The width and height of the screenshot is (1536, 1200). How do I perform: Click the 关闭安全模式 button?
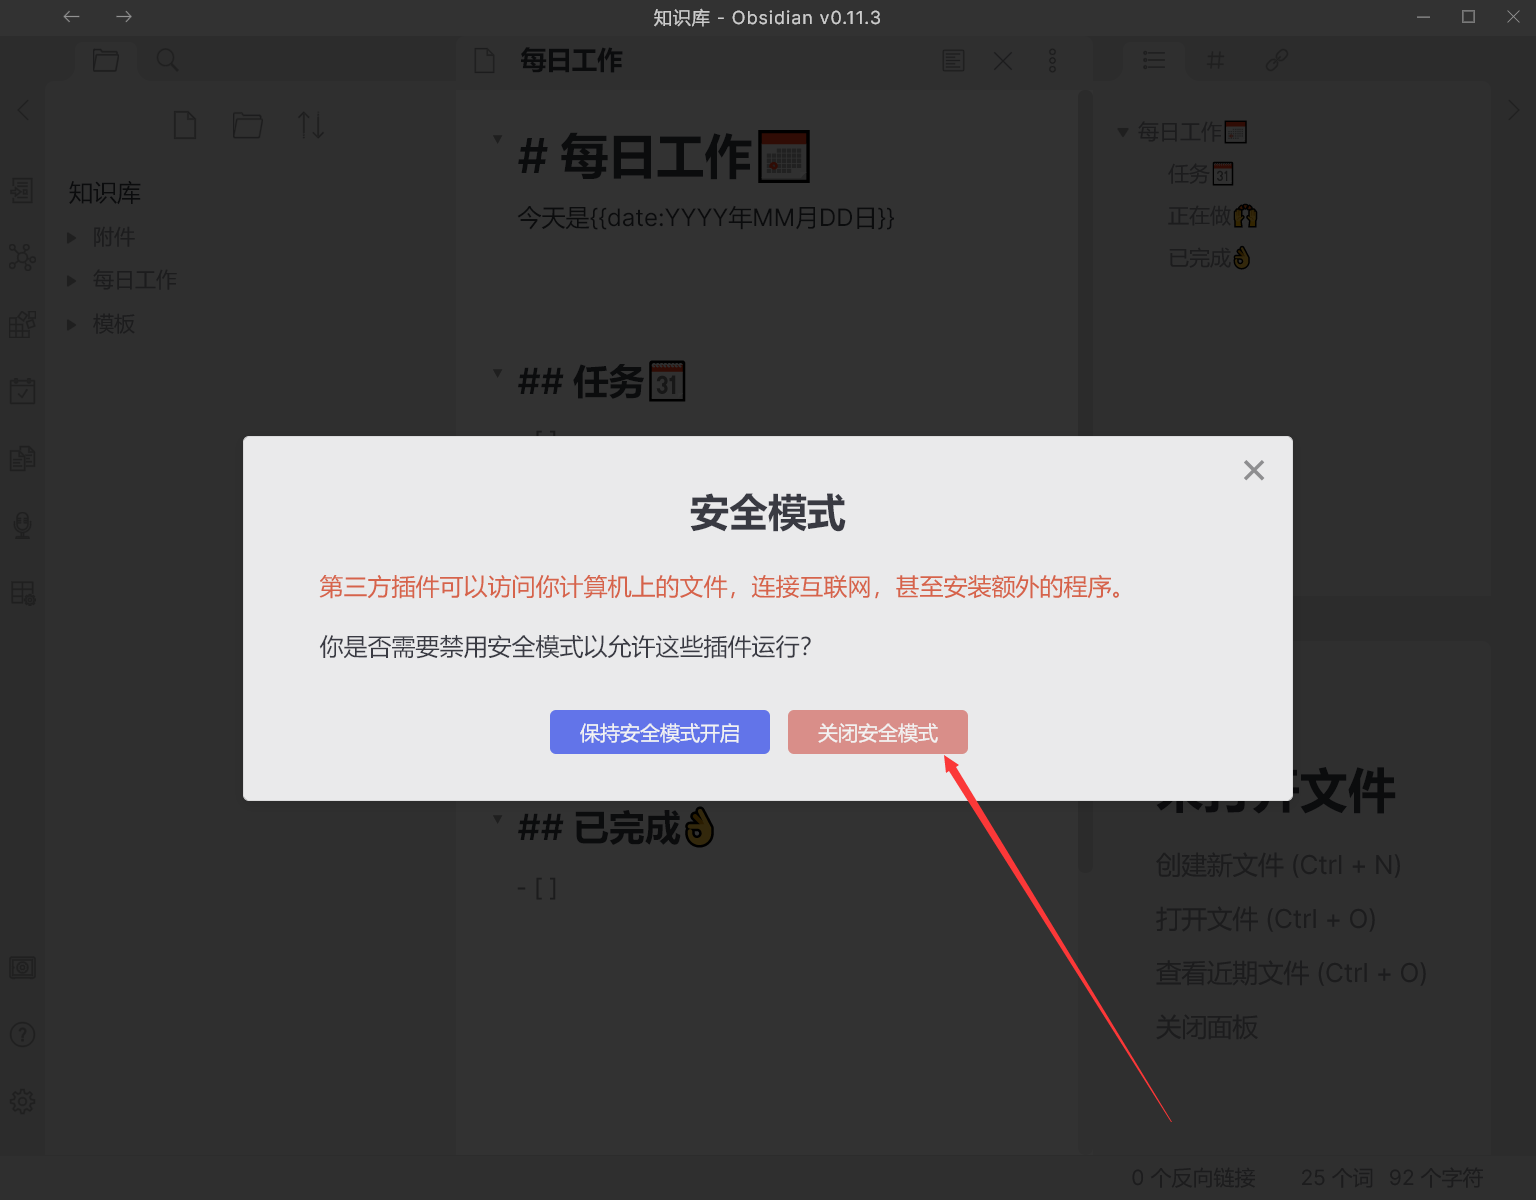(x=877, y=732)
